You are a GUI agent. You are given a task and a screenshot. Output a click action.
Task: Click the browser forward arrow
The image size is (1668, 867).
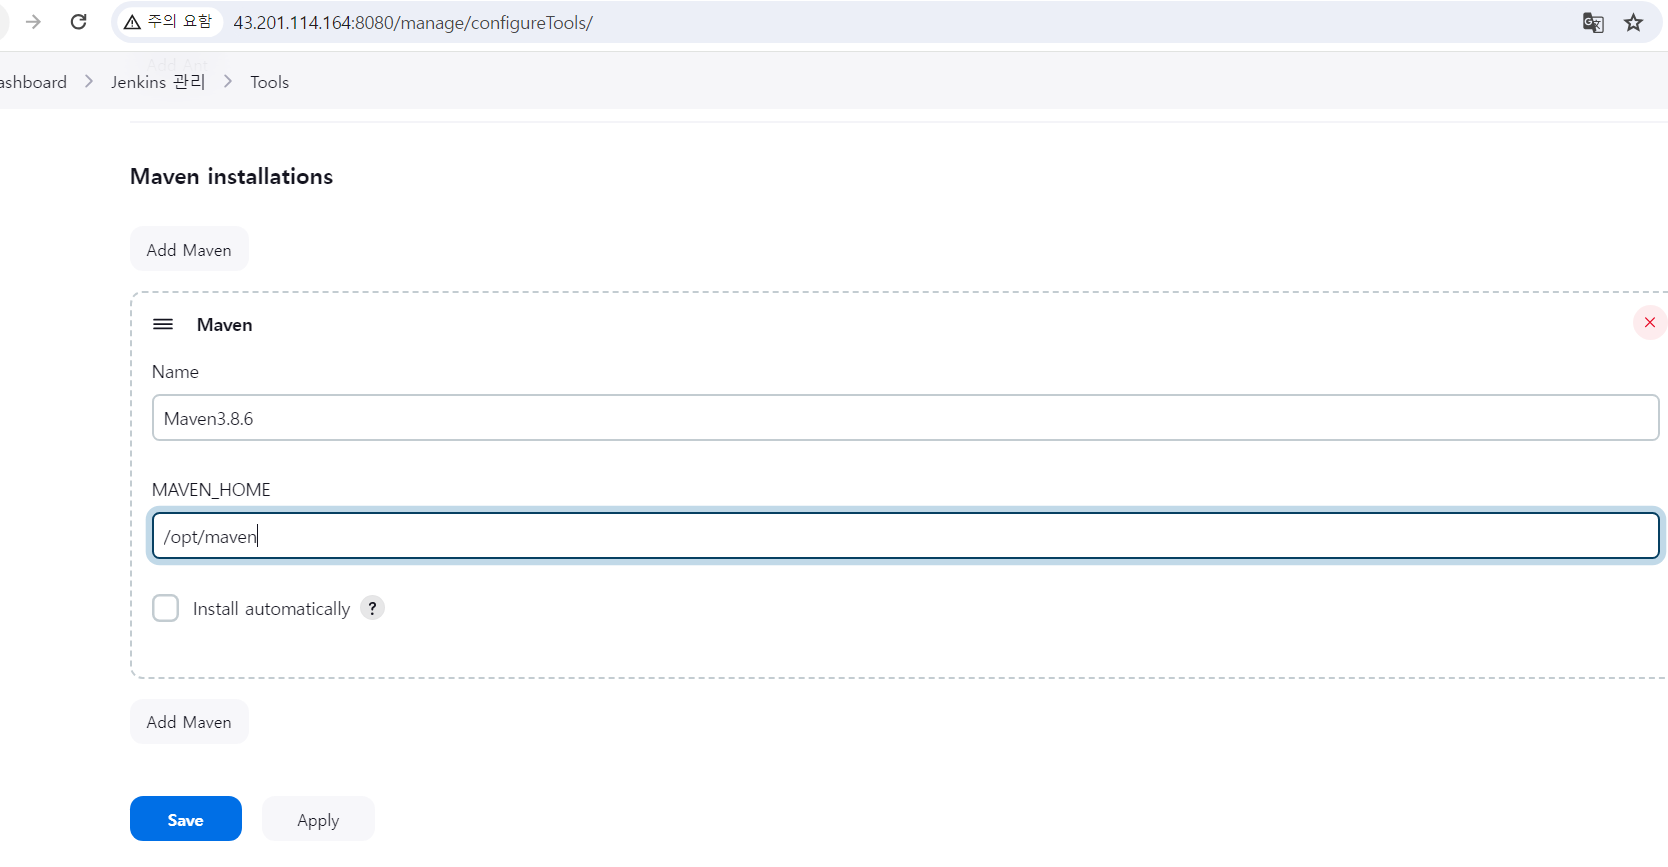[x=33, y=22]
